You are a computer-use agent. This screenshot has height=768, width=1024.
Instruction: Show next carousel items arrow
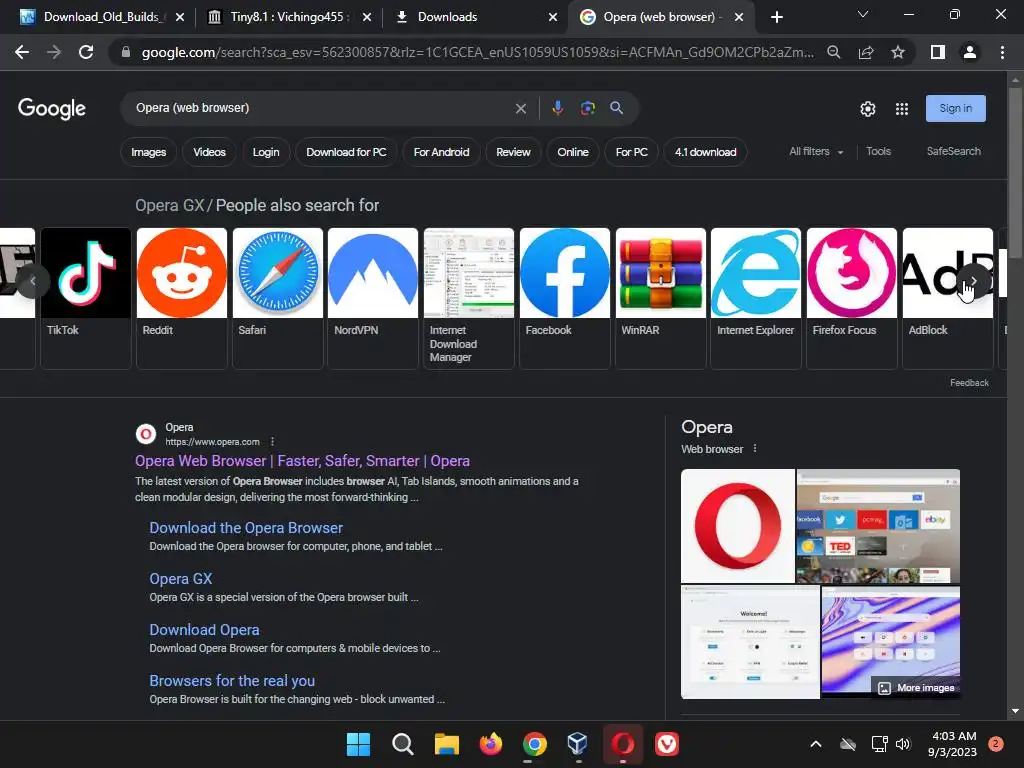coord(973,281)
